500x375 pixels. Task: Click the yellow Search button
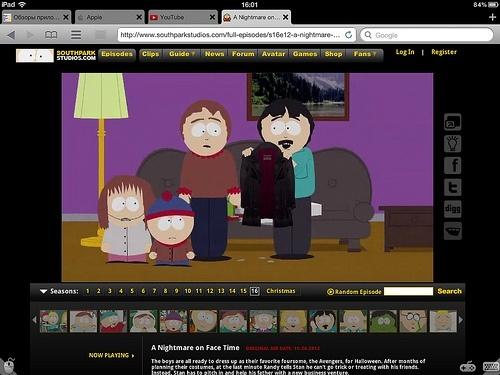[450, 291]
